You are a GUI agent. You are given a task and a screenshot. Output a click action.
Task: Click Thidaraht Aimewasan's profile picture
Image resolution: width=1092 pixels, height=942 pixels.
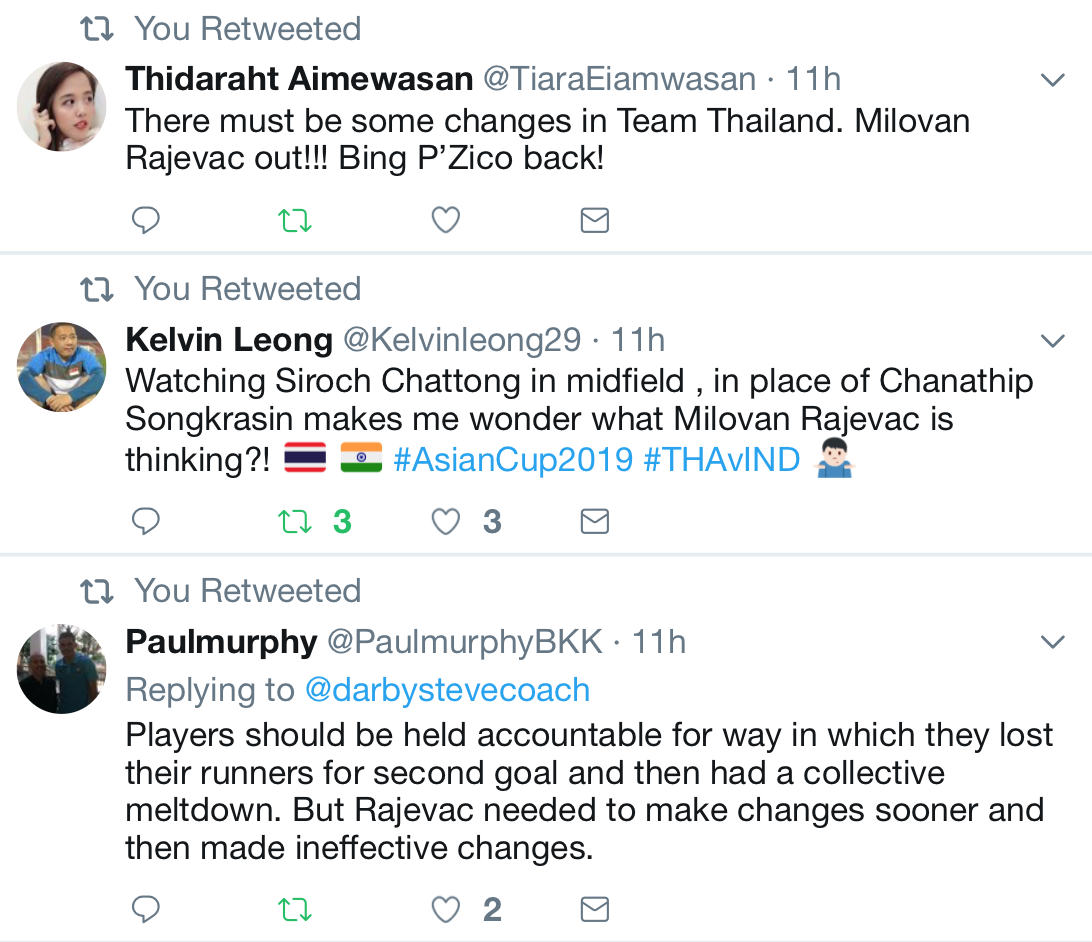coord(61,105)
